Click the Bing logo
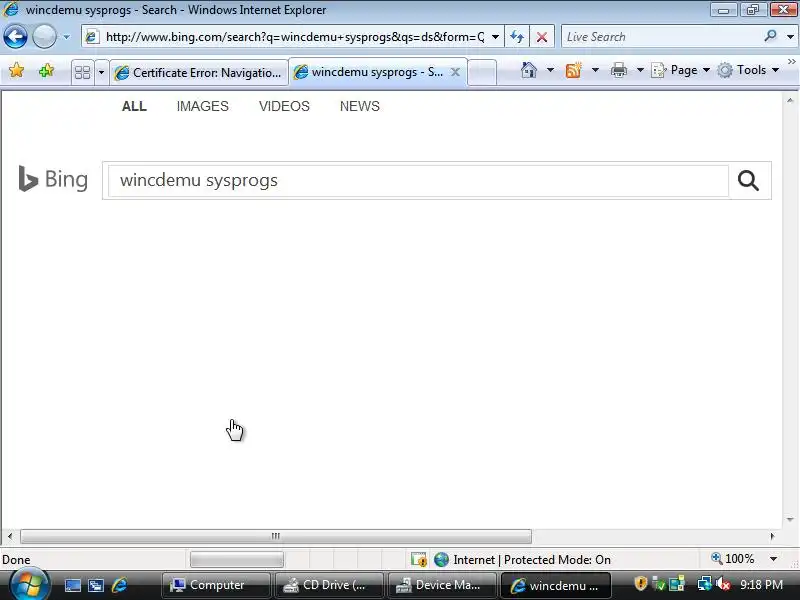 pyautogui.click(x=53, y=179)
